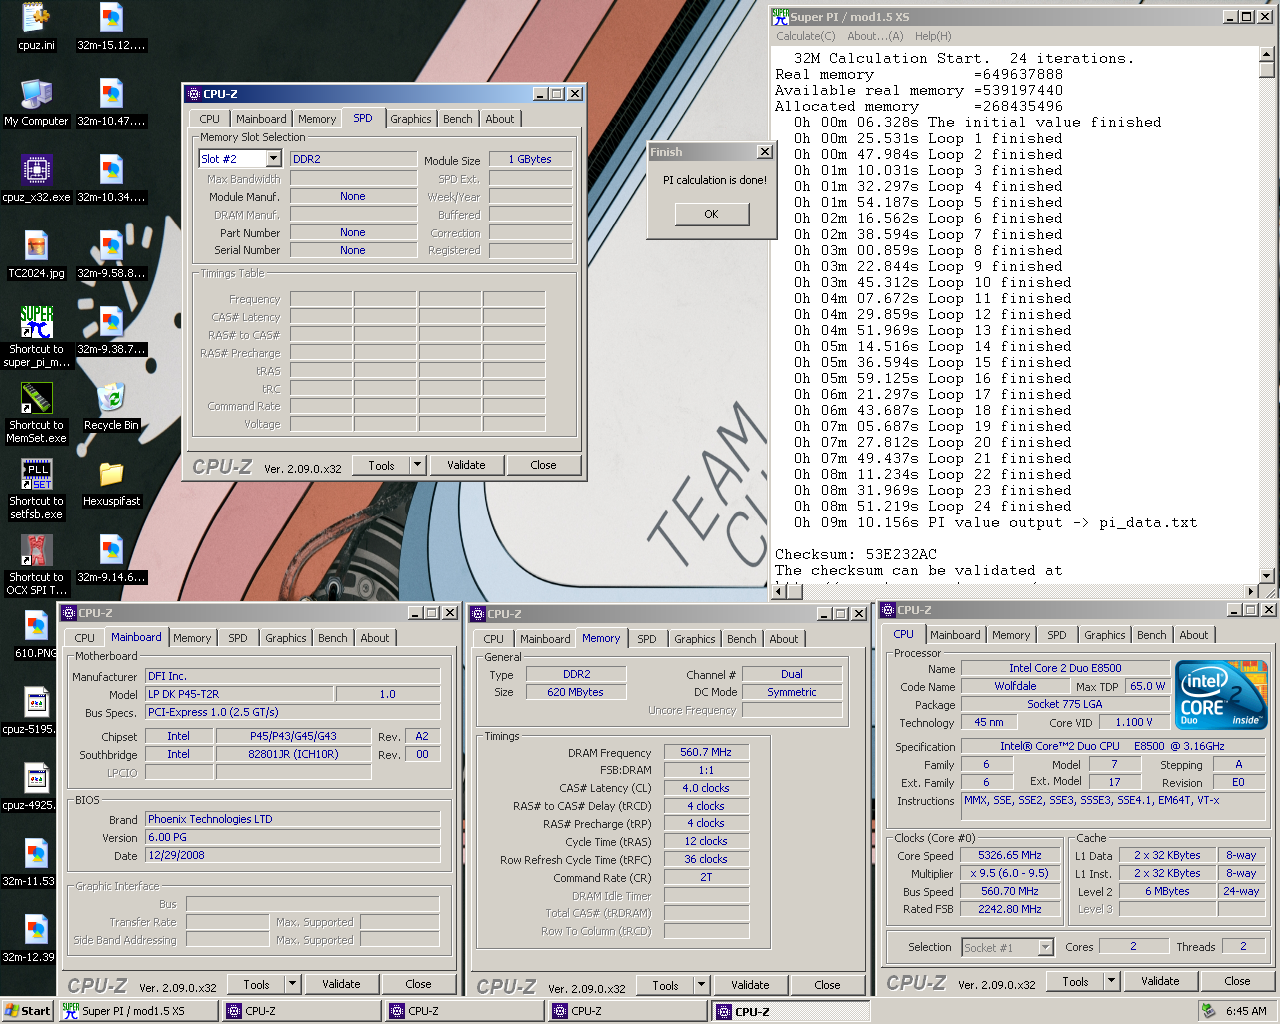Expand Tools dropdown arrow in Mainboard CPU-Z window
This screenshot has width=1280, height=1024.
(x=293, y=984)
